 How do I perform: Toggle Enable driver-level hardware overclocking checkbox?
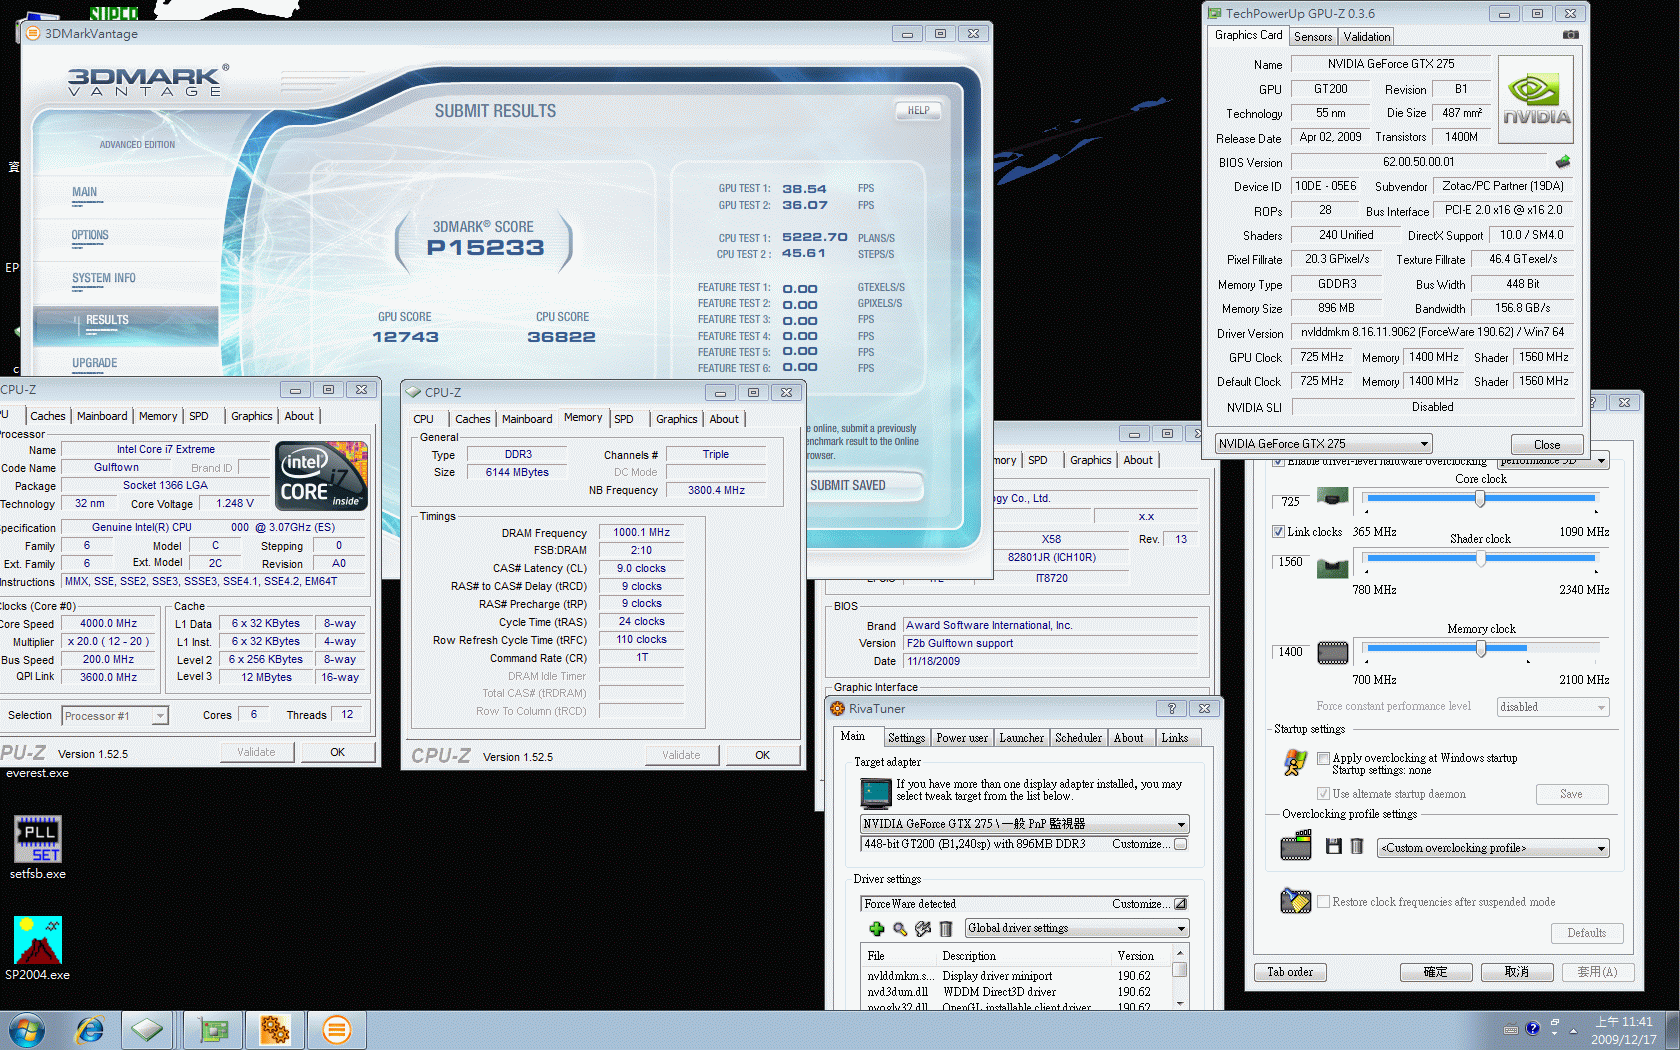click(1278, 462)
